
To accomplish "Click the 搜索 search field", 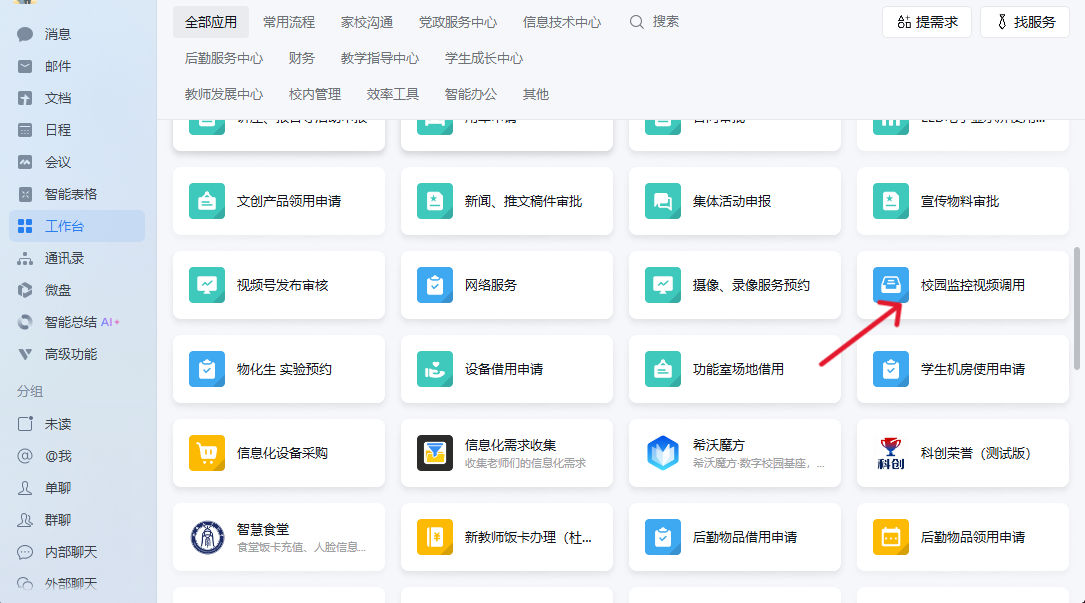I will 666,22.
